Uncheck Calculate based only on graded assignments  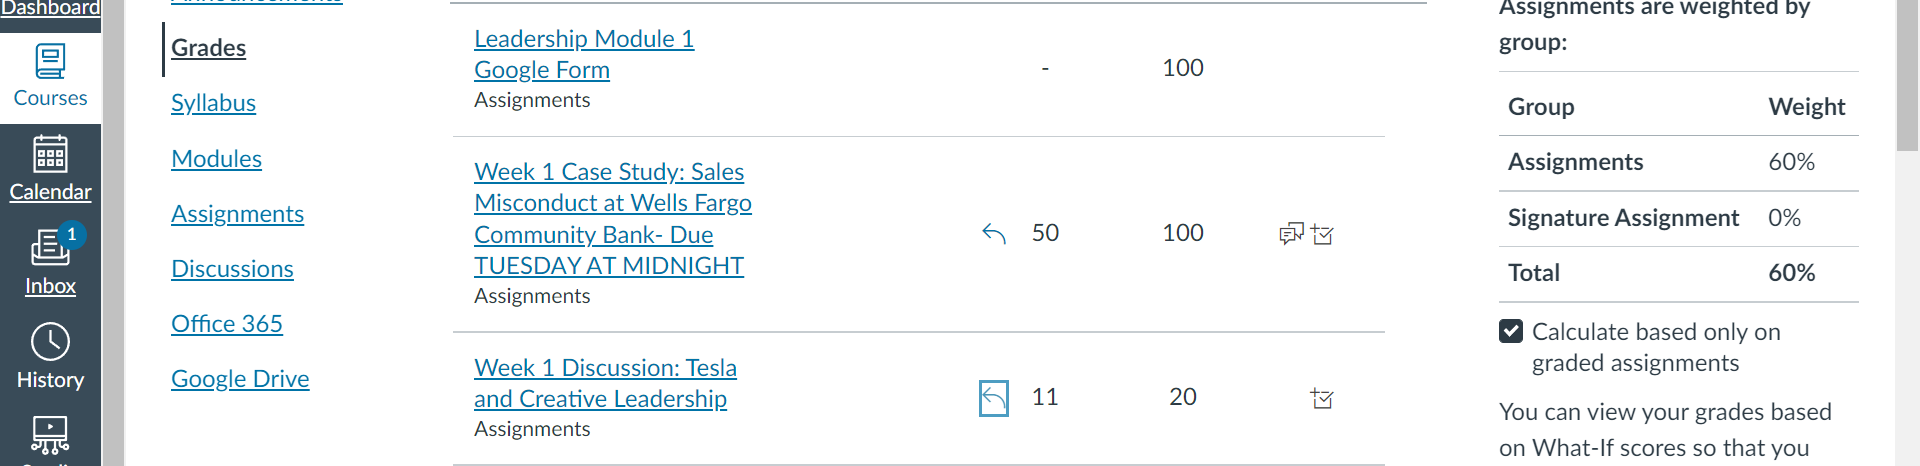pos(1511,331)
